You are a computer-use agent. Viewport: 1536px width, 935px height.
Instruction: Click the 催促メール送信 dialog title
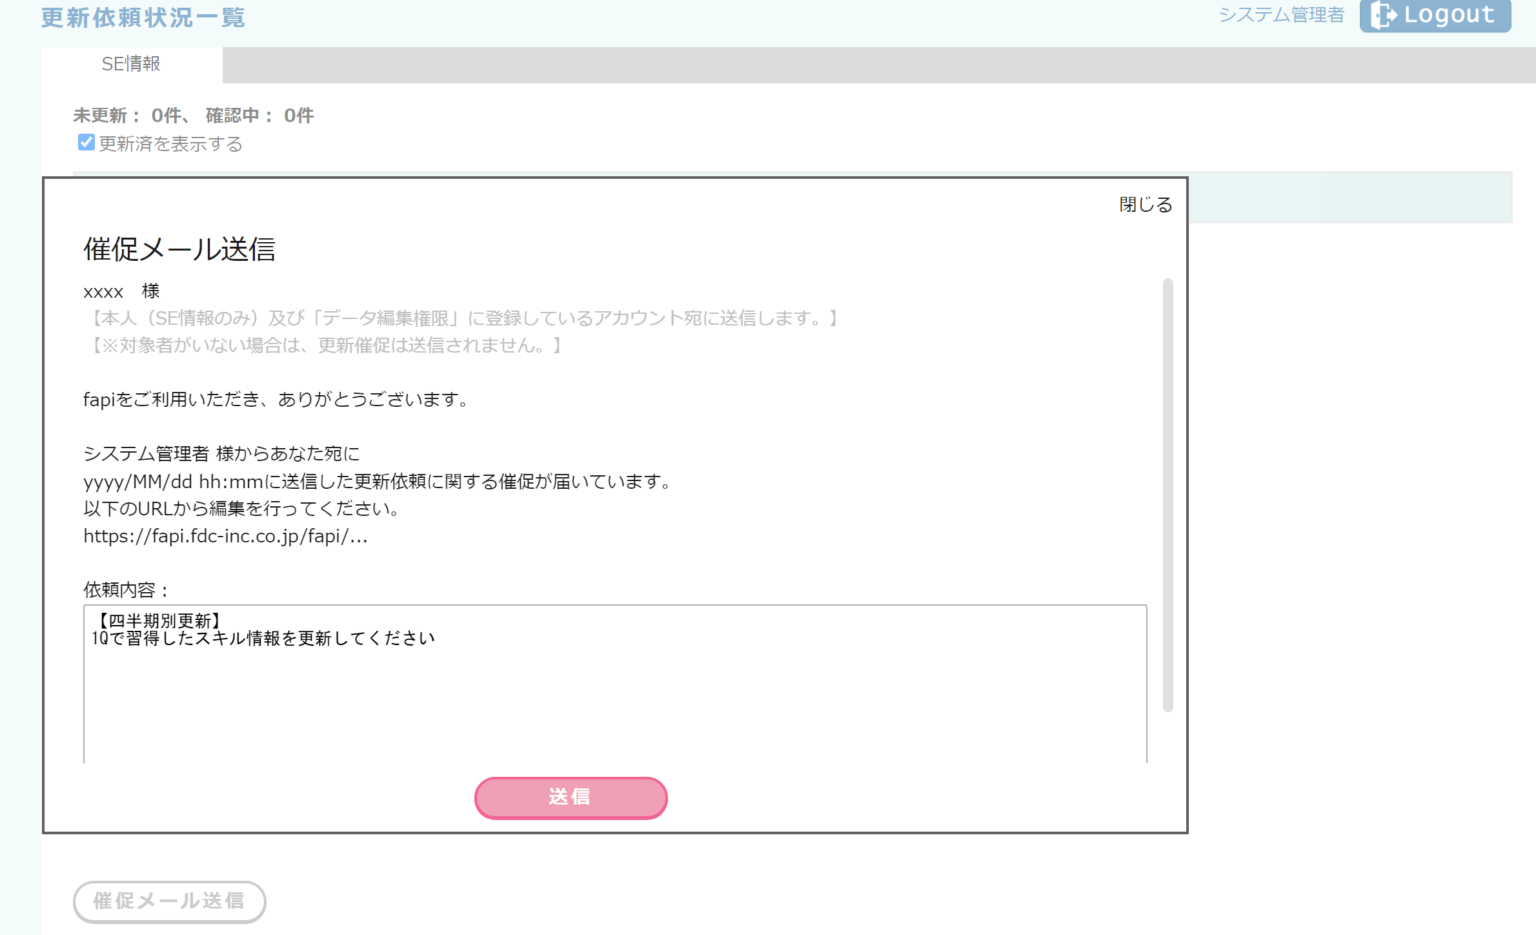179,249
